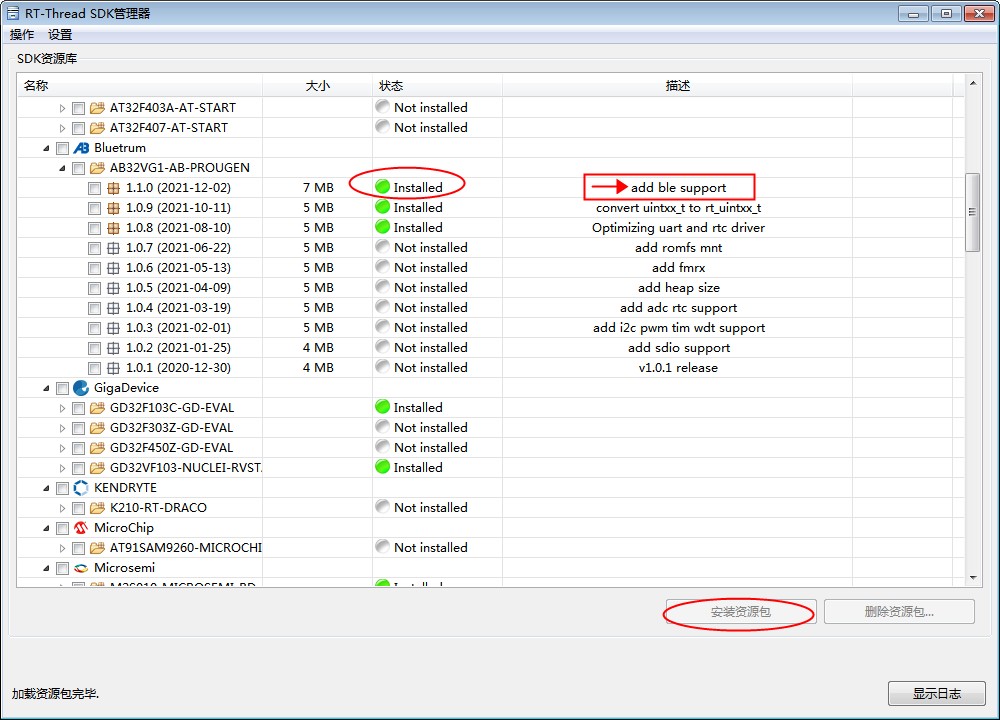This screenshot has height=720, width=1000.
Task: Click the 删除资源包... button
Action: [x=899, y=612]
